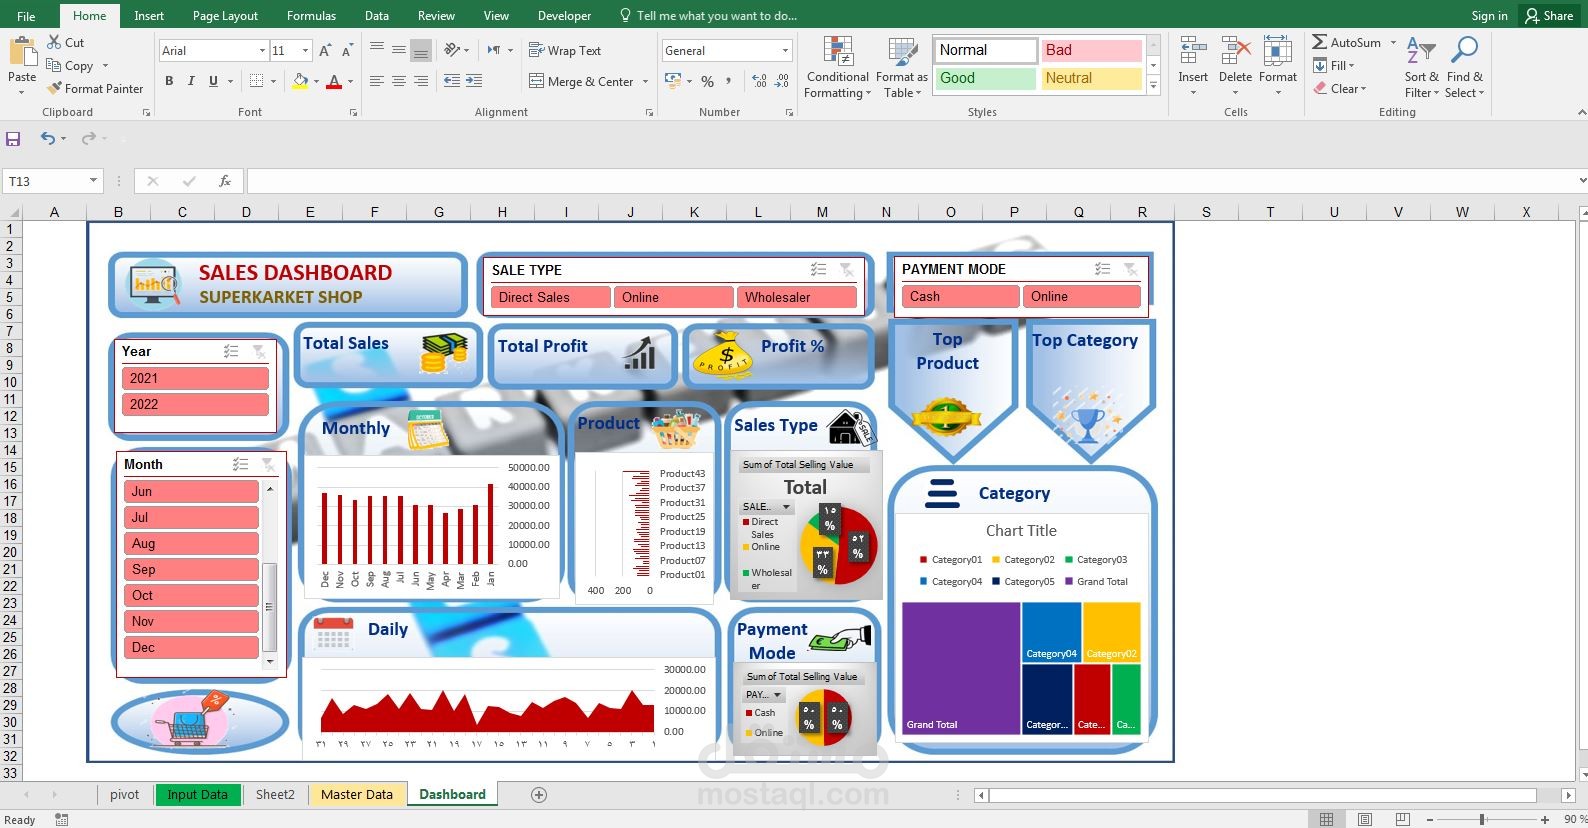Expand the Name Box dropdown
The width and height of the screenshot is (1588, 828).
pos(93,181)
